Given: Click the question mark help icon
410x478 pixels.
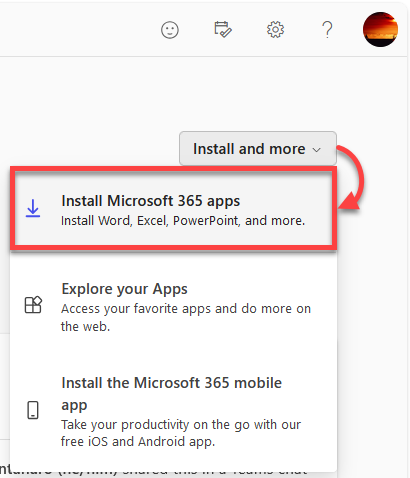Looking at the screenshot, I should point(327,30).
